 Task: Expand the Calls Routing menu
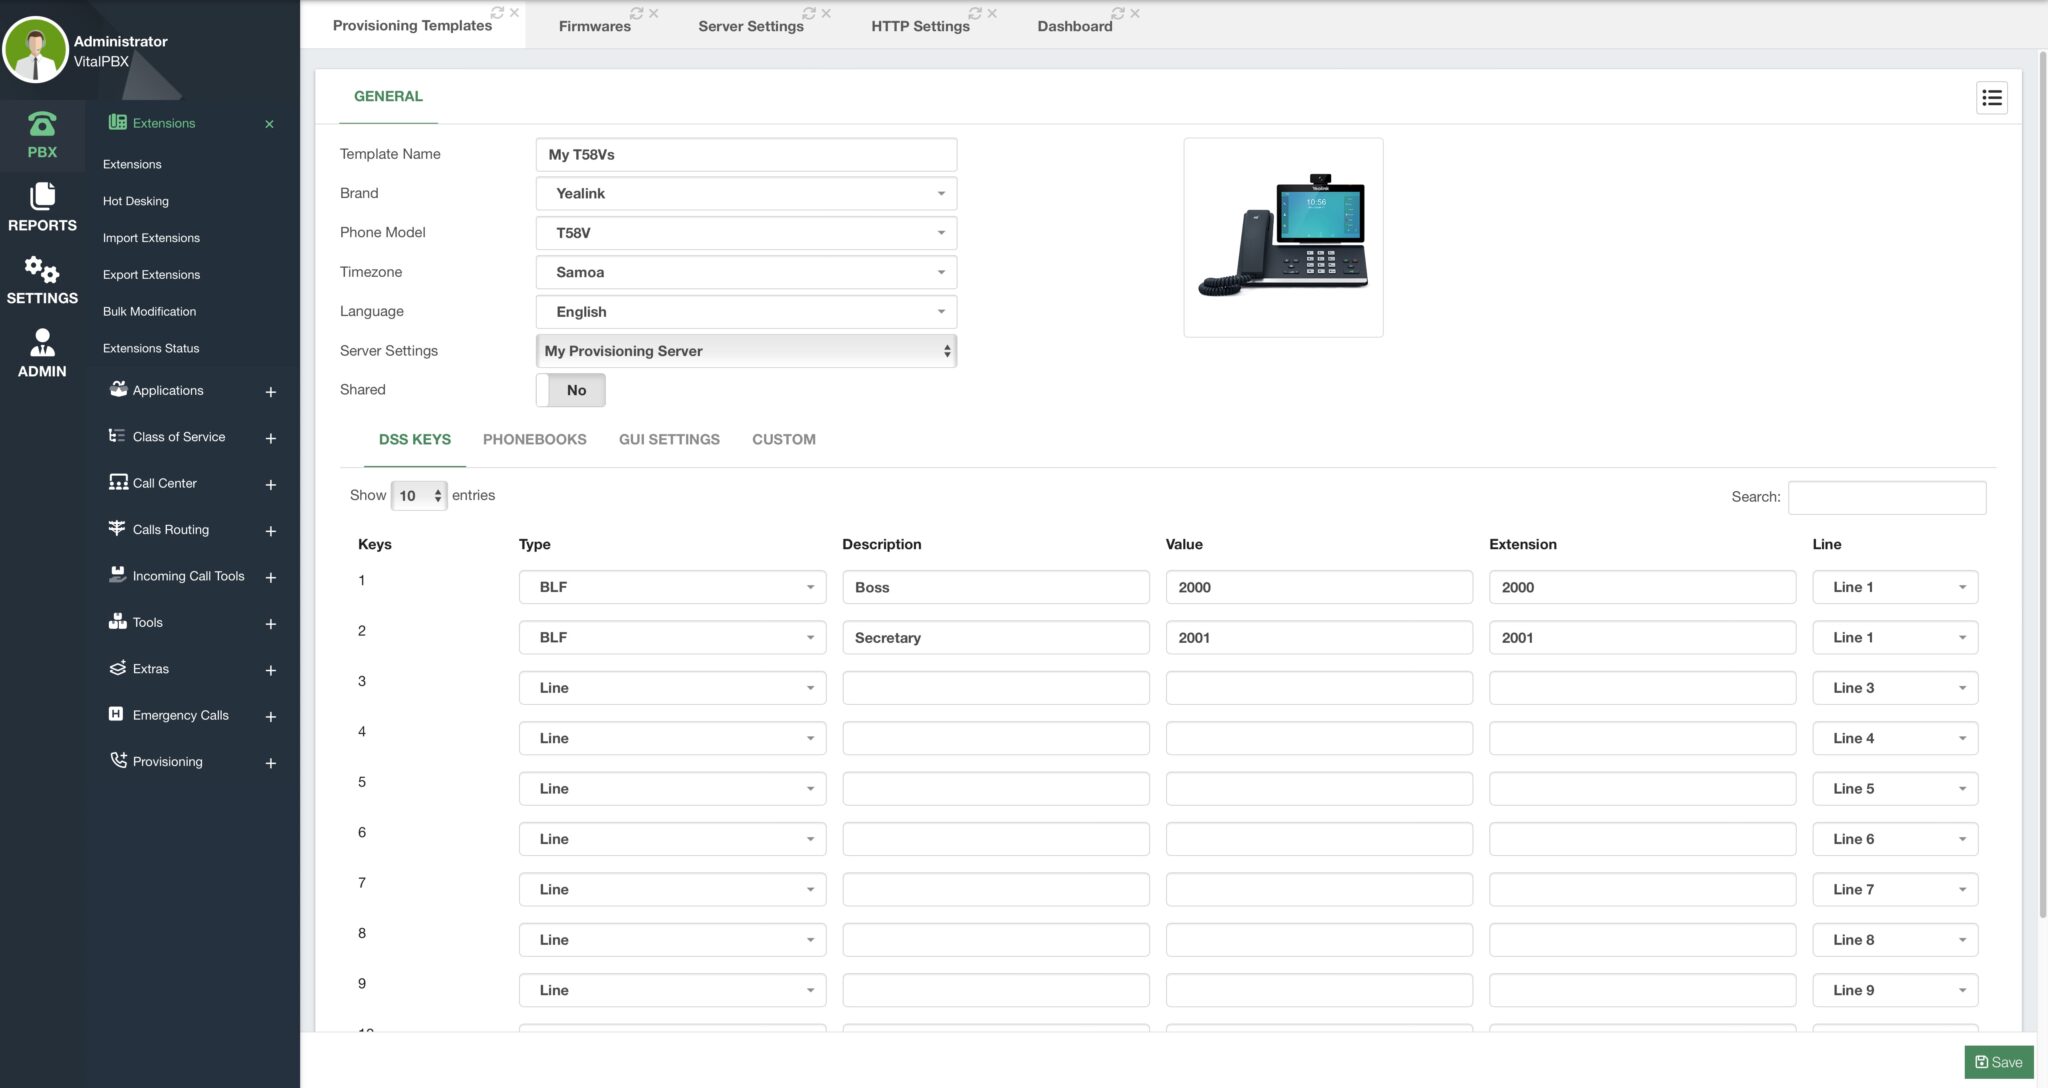(270, 531)
